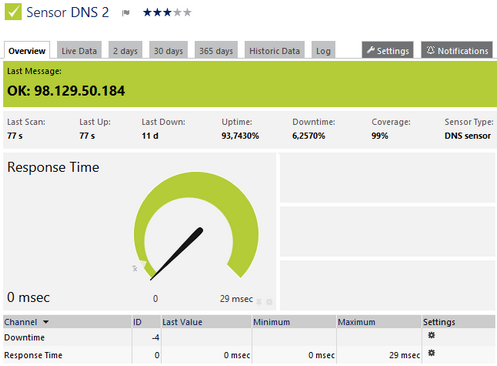Click the Coverage value 99%
This screenshot has width=497, height=366.
pos(380,136)
